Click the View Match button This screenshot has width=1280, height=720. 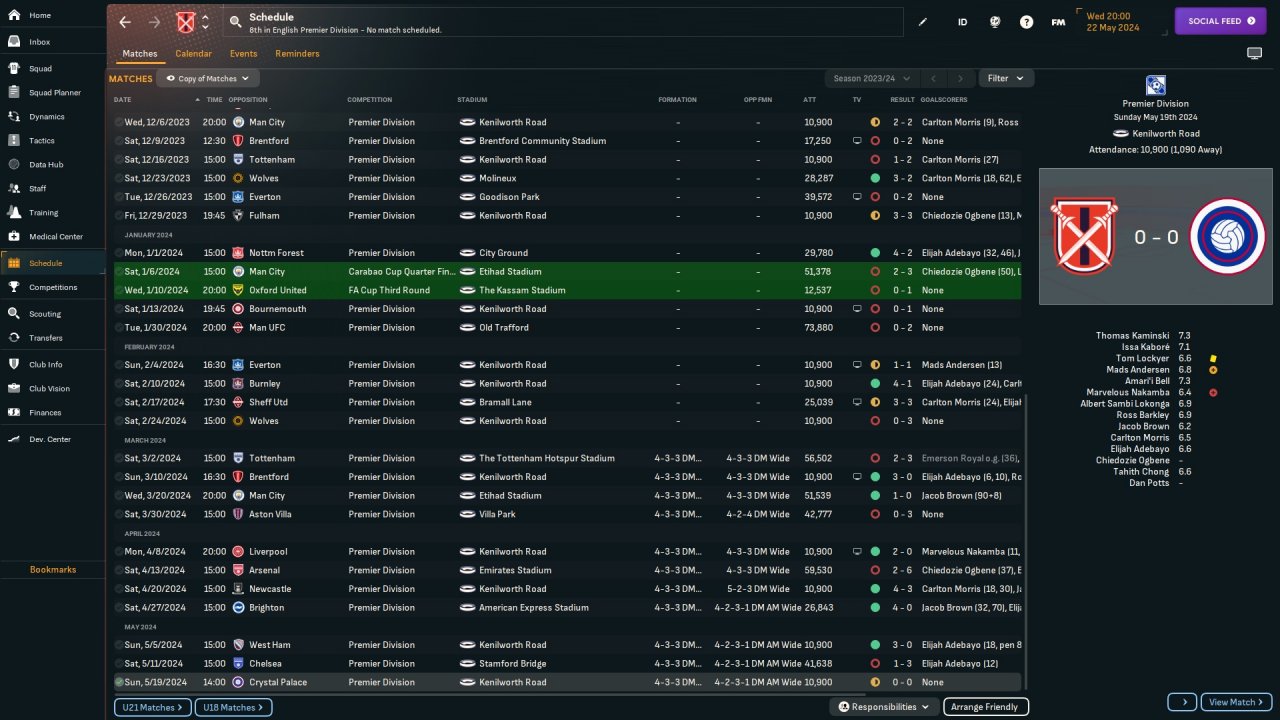pyautogui.click(x=1236, y=702)
